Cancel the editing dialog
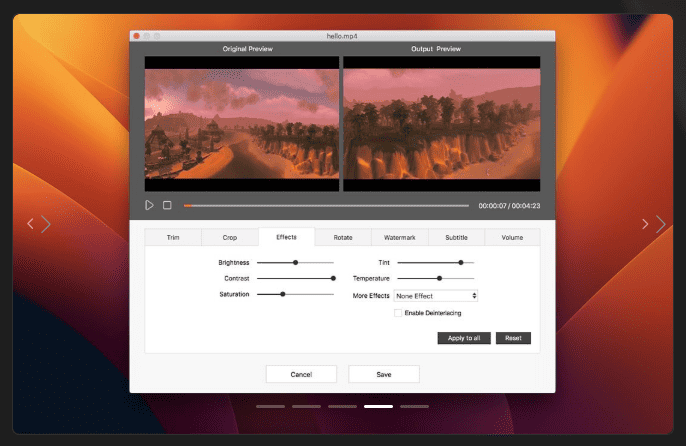 coord(301,374)
